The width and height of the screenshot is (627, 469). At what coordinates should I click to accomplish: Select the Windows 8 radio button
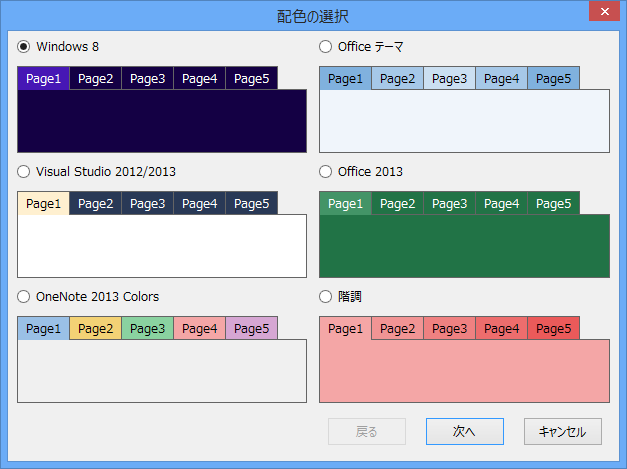pyautogui.click(x=24, y=46)
